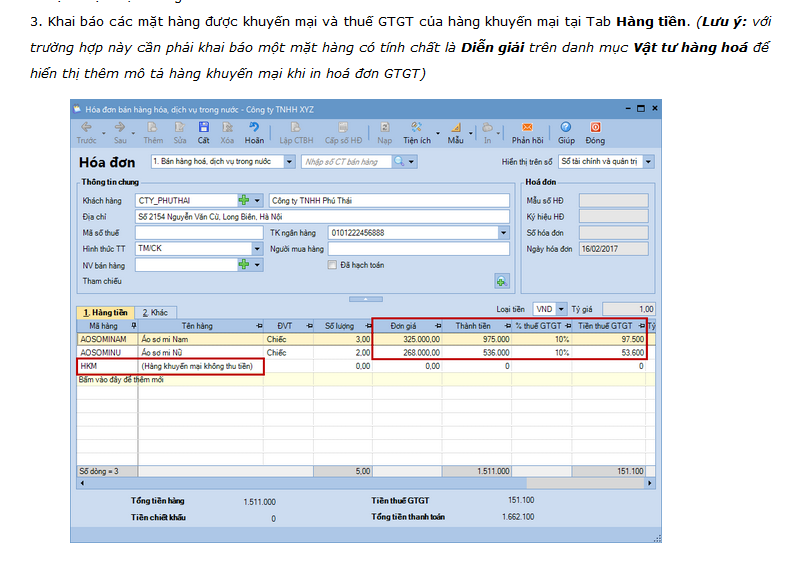Collapse the Thông tin chung panel
Viewport: 789px width, 561px height.
tap(366, 299)
